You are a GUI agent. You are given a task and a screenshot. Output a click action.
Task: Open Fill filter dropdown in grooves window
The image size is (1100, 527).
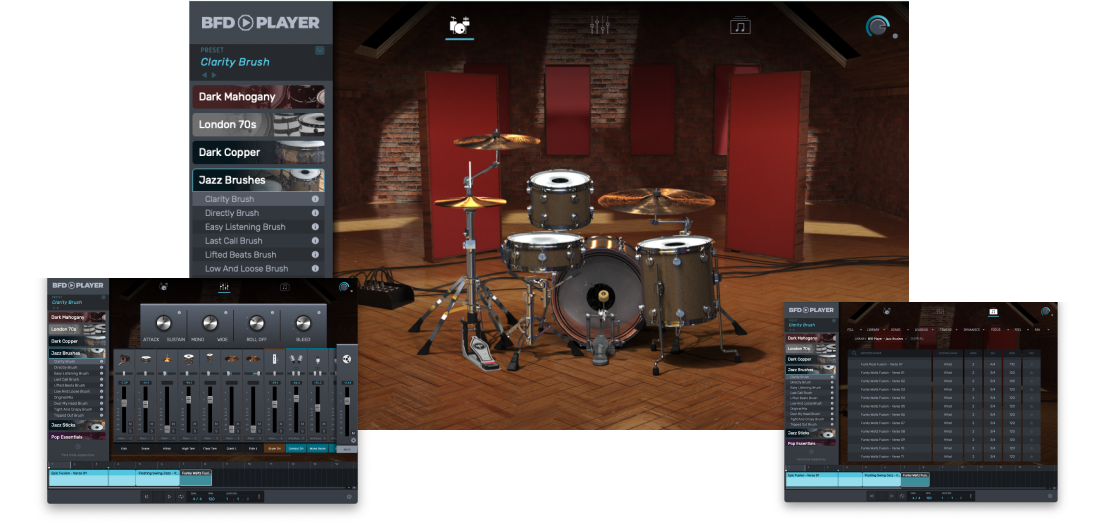pos(854,330)
